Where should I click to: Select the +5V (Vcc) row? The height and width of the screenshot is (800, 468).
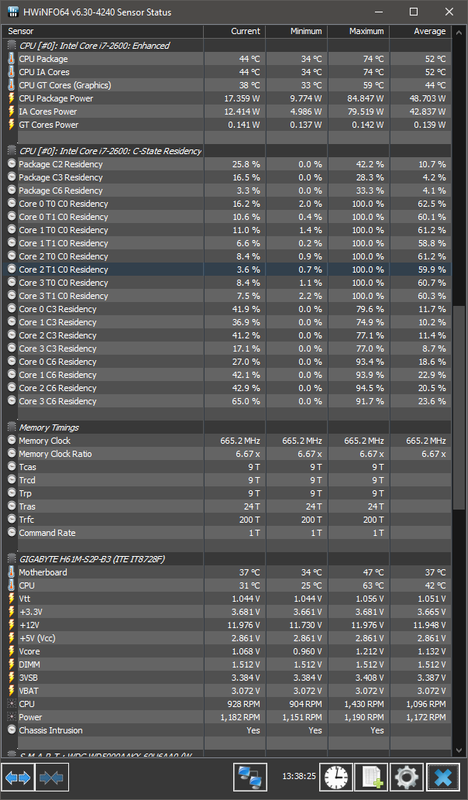pyautogui.click(x=227, y=638)
